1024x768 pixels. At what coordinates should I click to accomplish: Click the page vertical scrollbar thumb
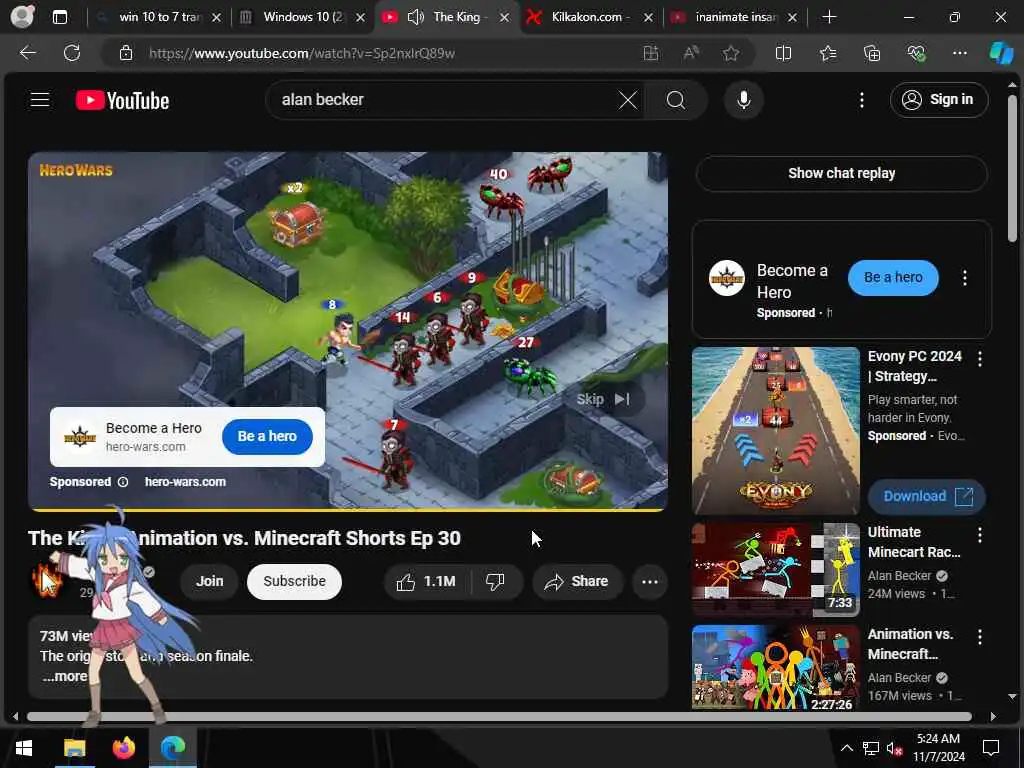point(1012,168)
